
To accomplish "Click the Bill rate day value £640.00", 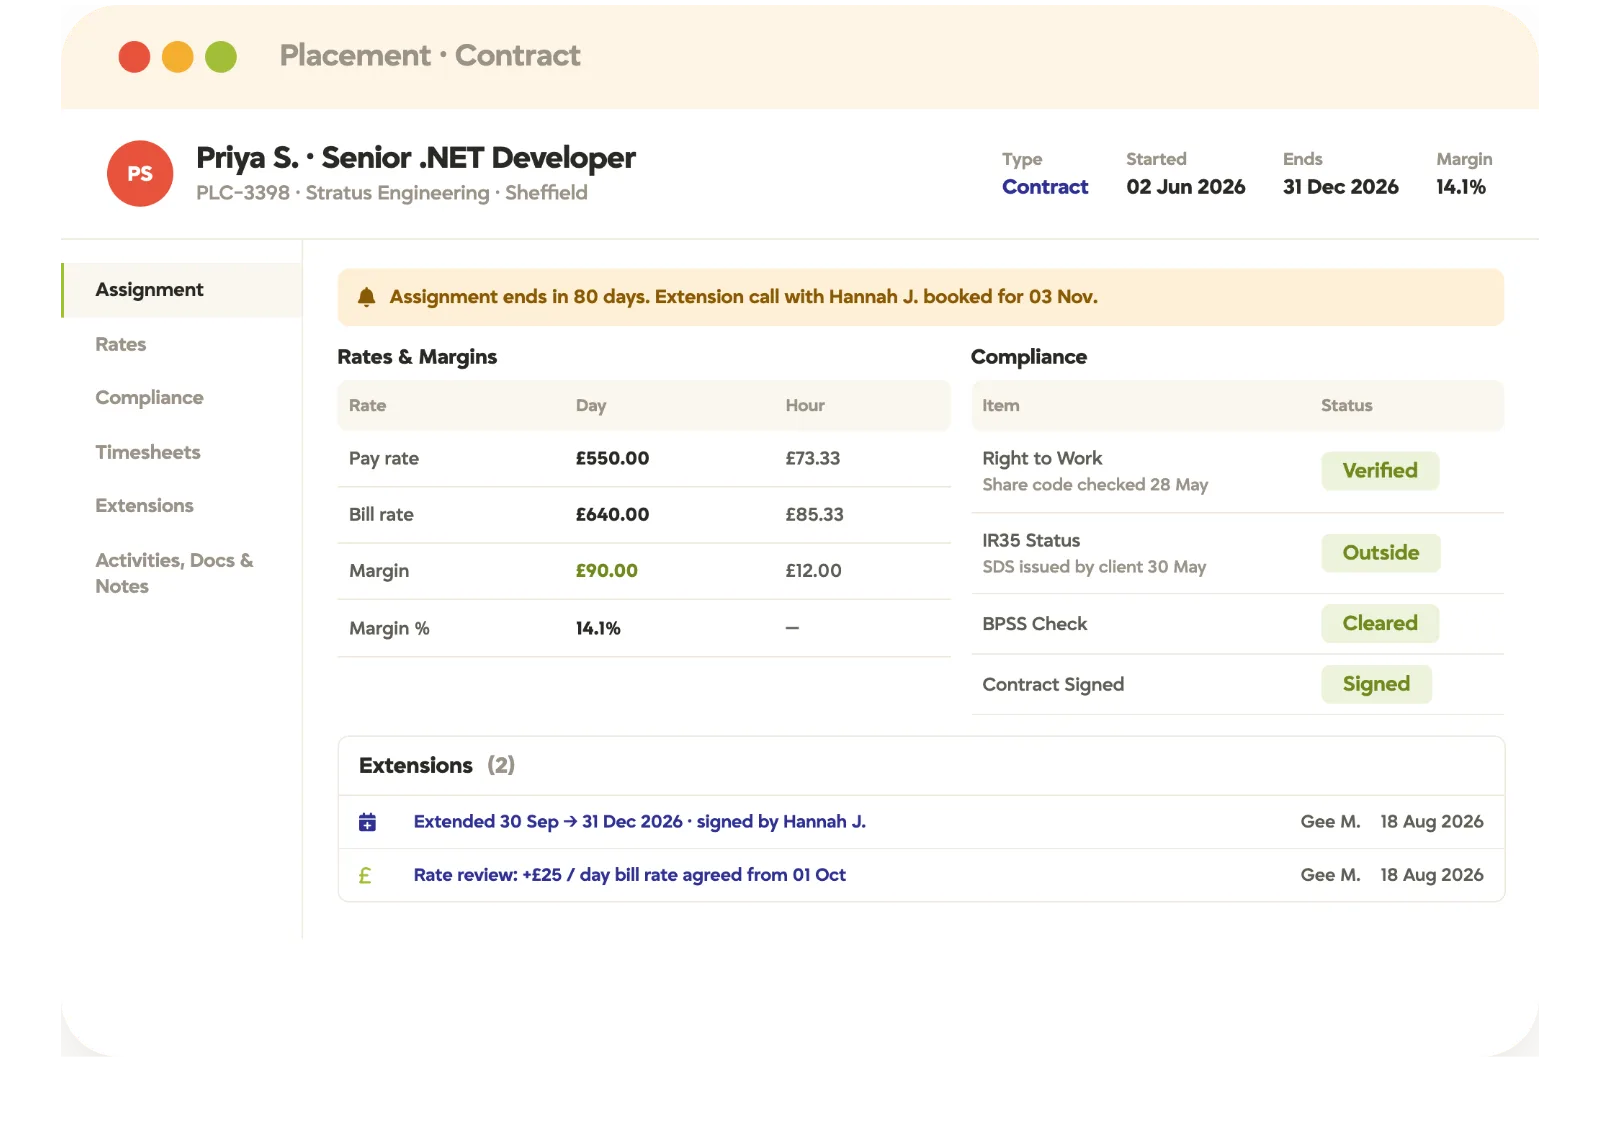I will [612, 515].
